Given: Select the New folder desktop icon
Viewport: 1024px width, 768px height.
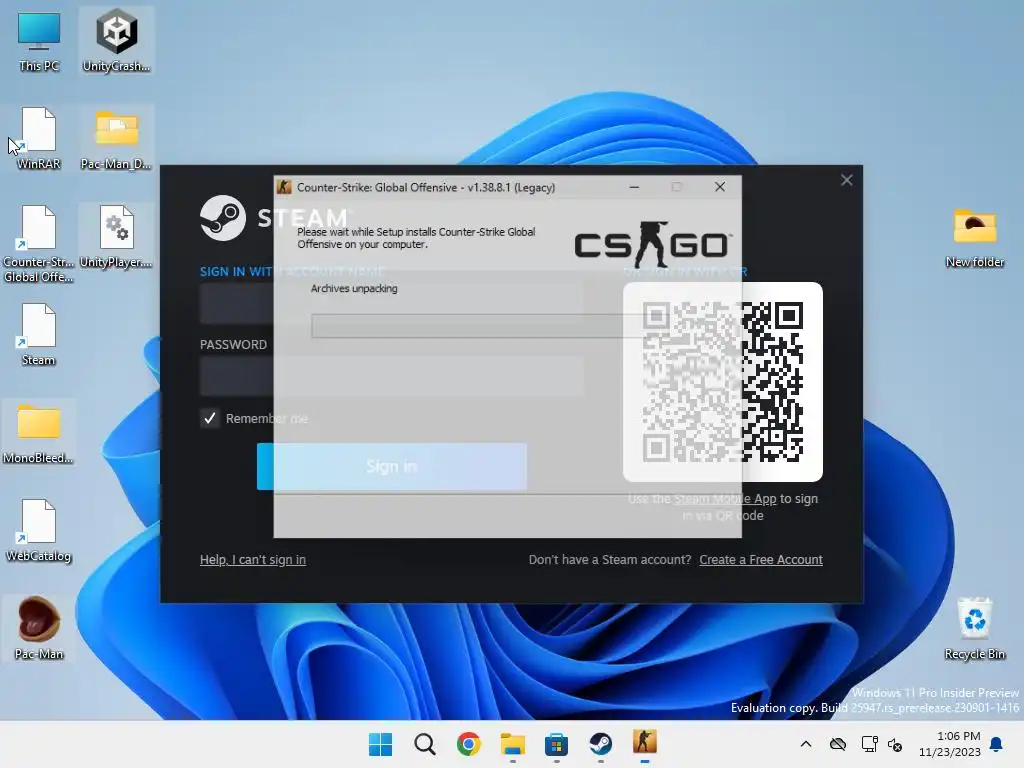Looking at the screenshot, I should tap(974, 238).
